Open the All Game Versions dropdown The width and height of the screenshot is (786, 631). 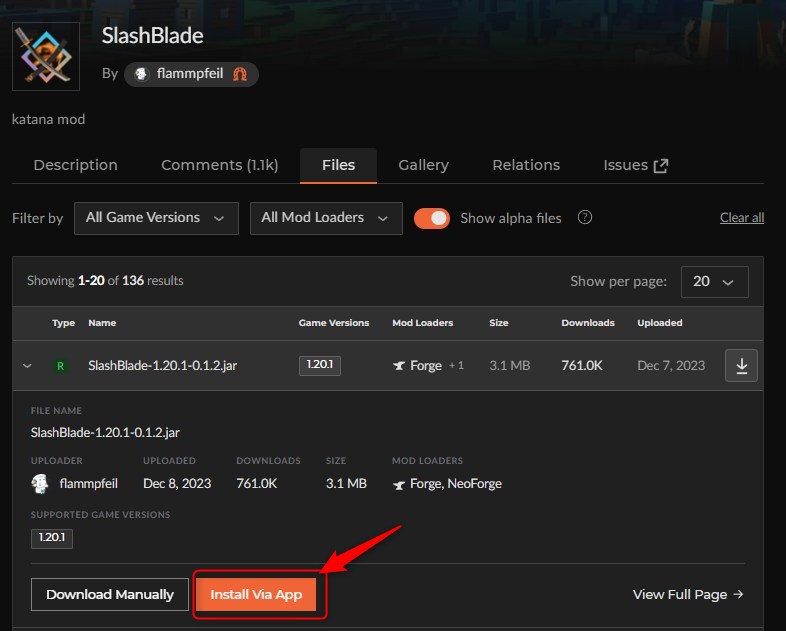156,218
